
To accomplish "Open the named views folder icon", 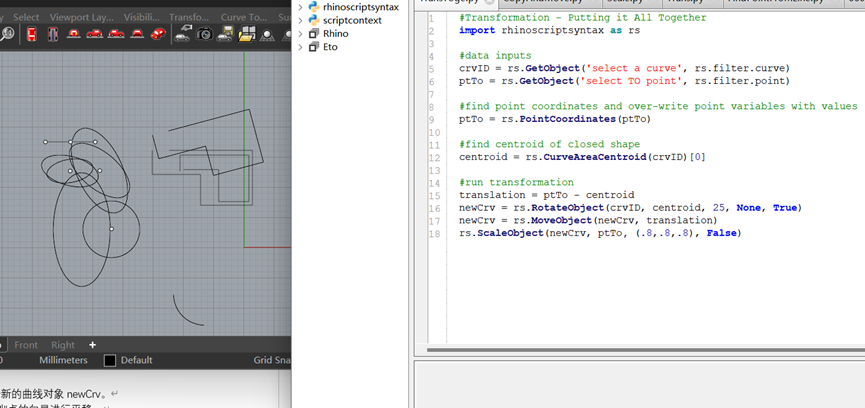I will (246, 34).
